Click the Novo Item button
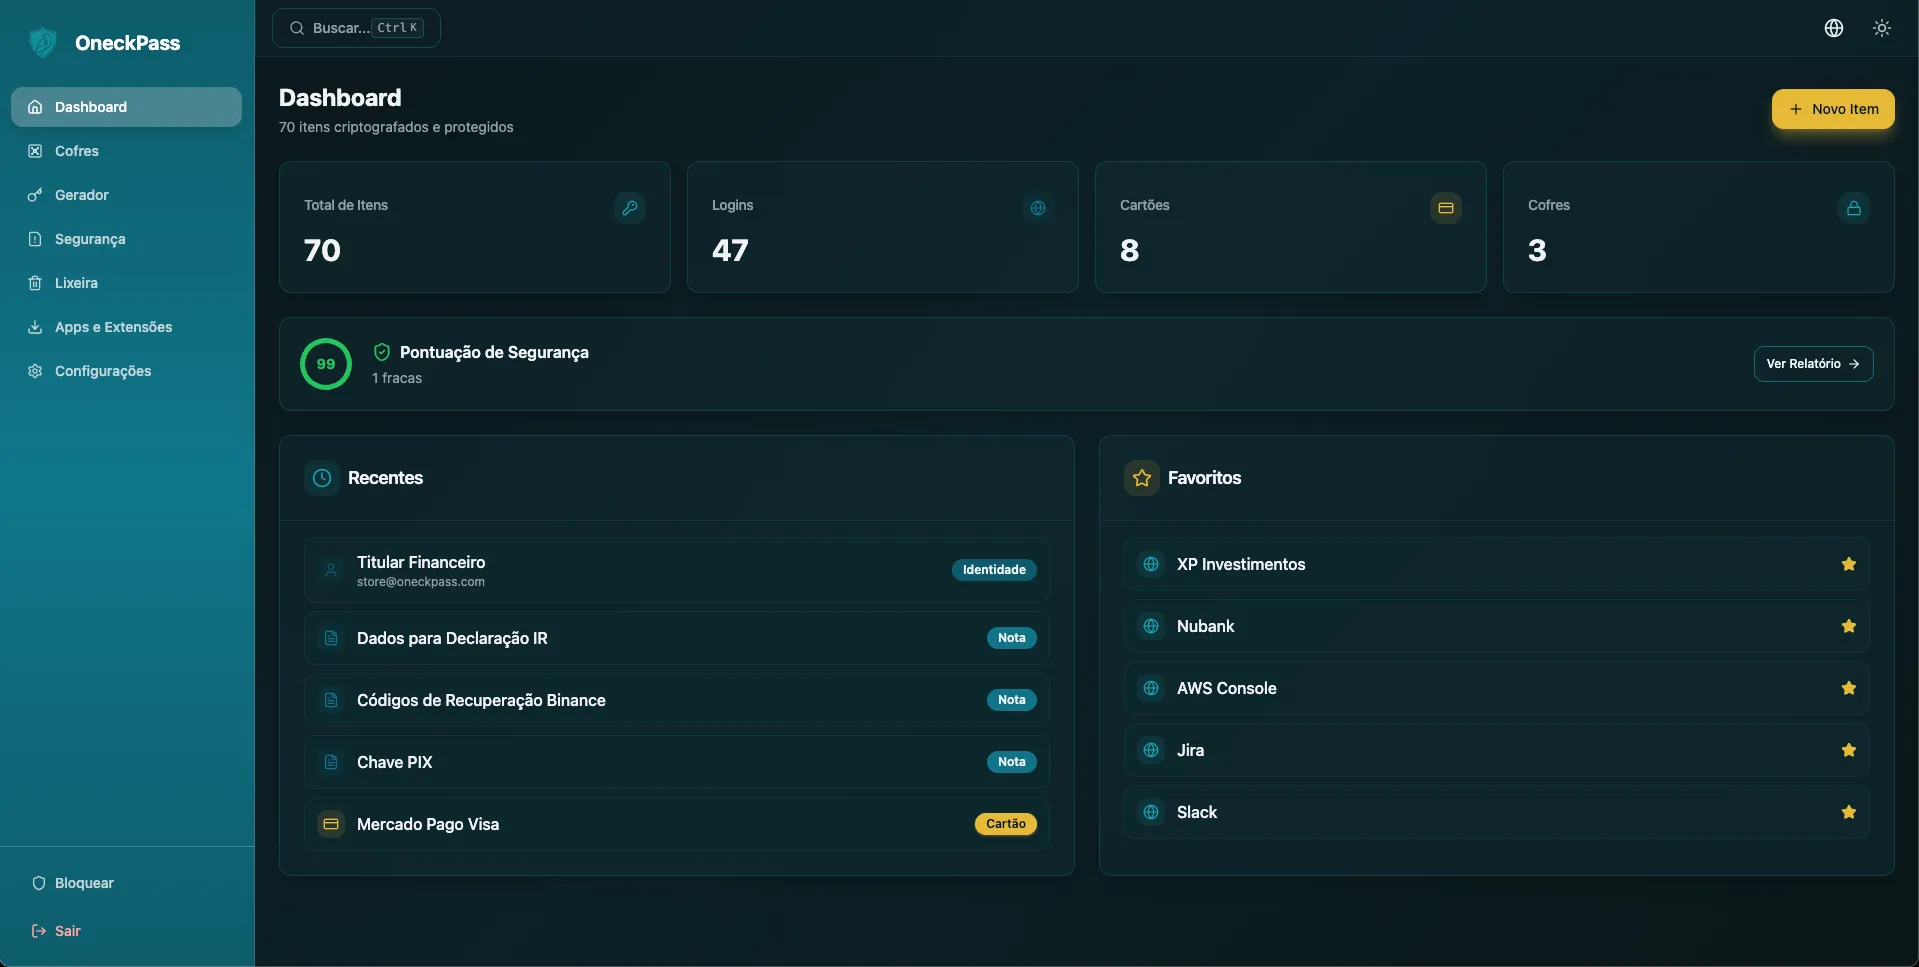This screenshot has width=1919, height=967. (x=1832, y=108)
